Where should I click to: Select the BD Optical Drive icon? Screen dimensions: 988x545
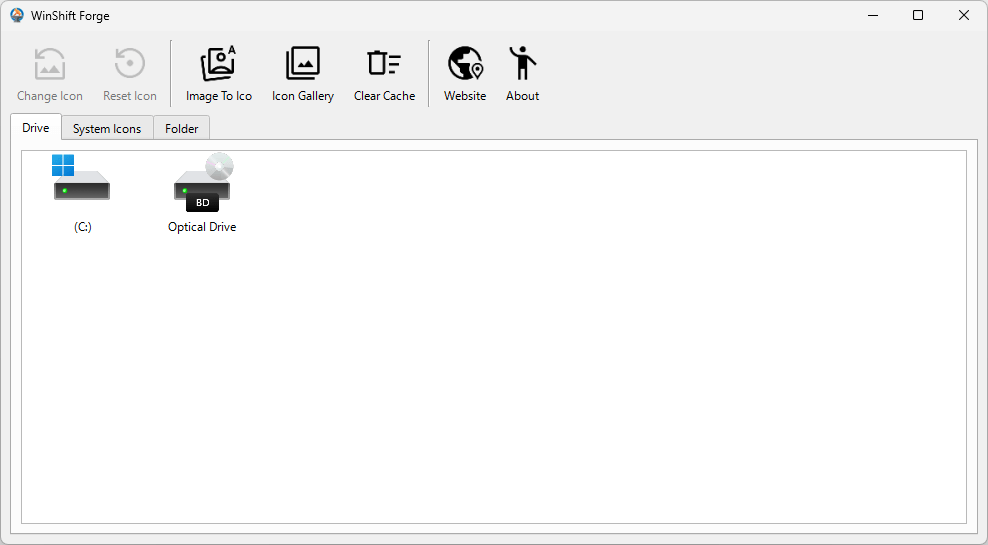pyautogui.click(x=202, y=182)
